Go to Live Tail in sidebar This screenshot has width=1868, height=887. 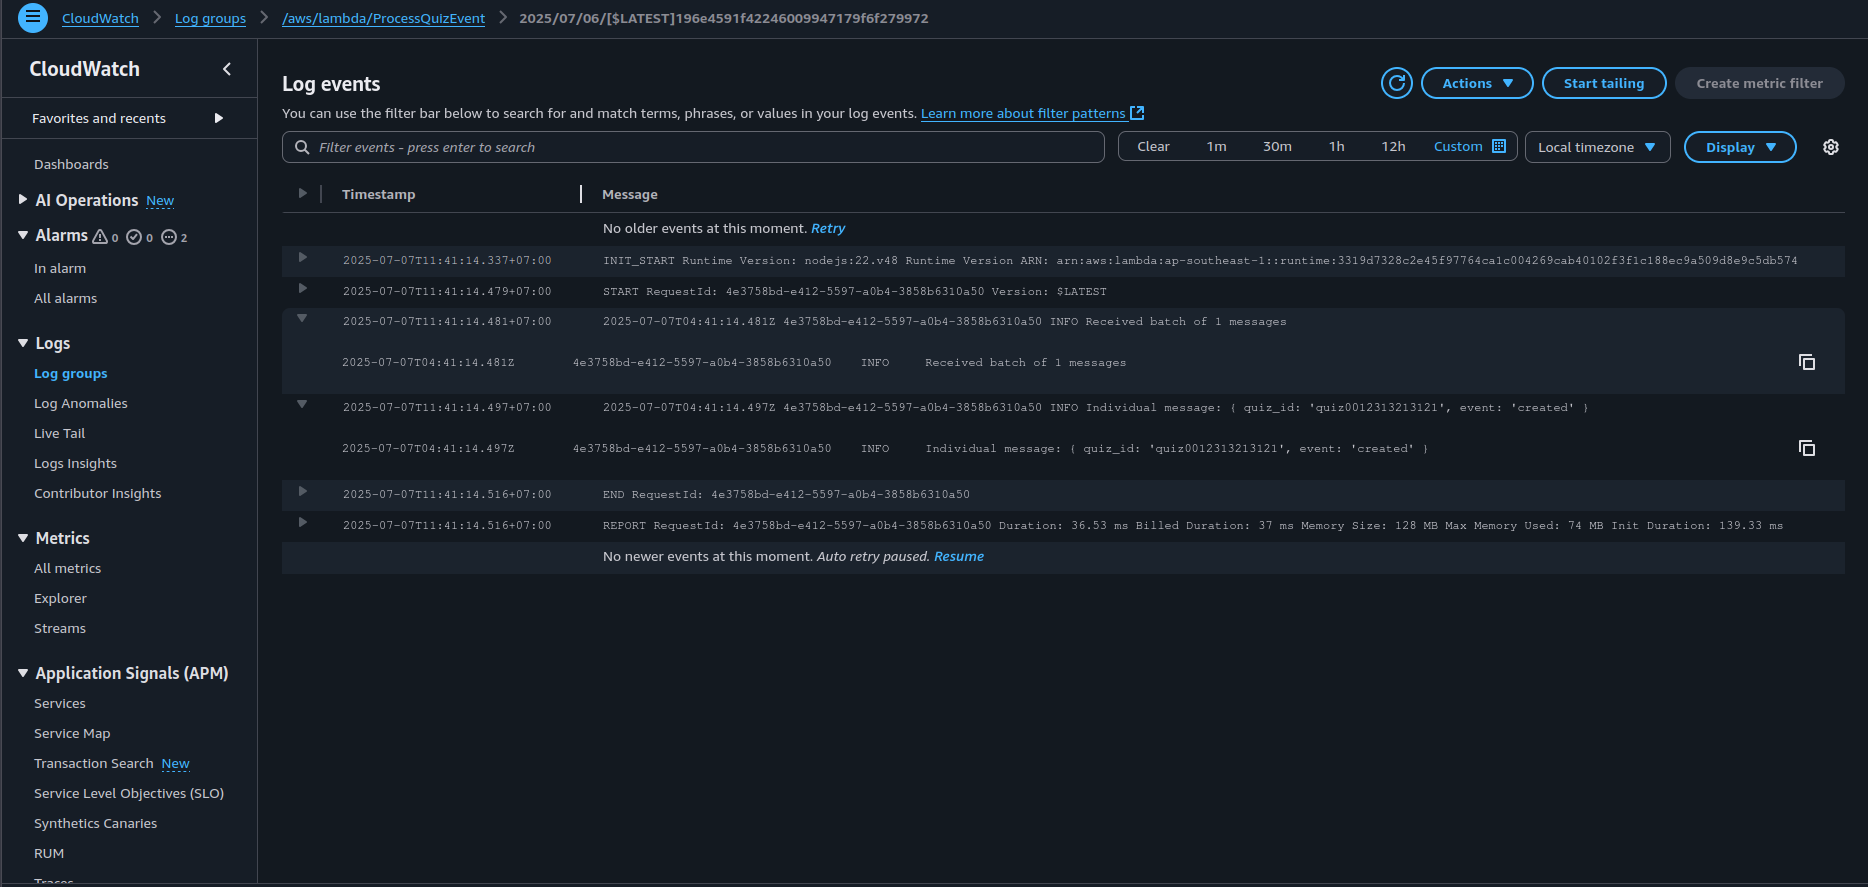(59, 433)
